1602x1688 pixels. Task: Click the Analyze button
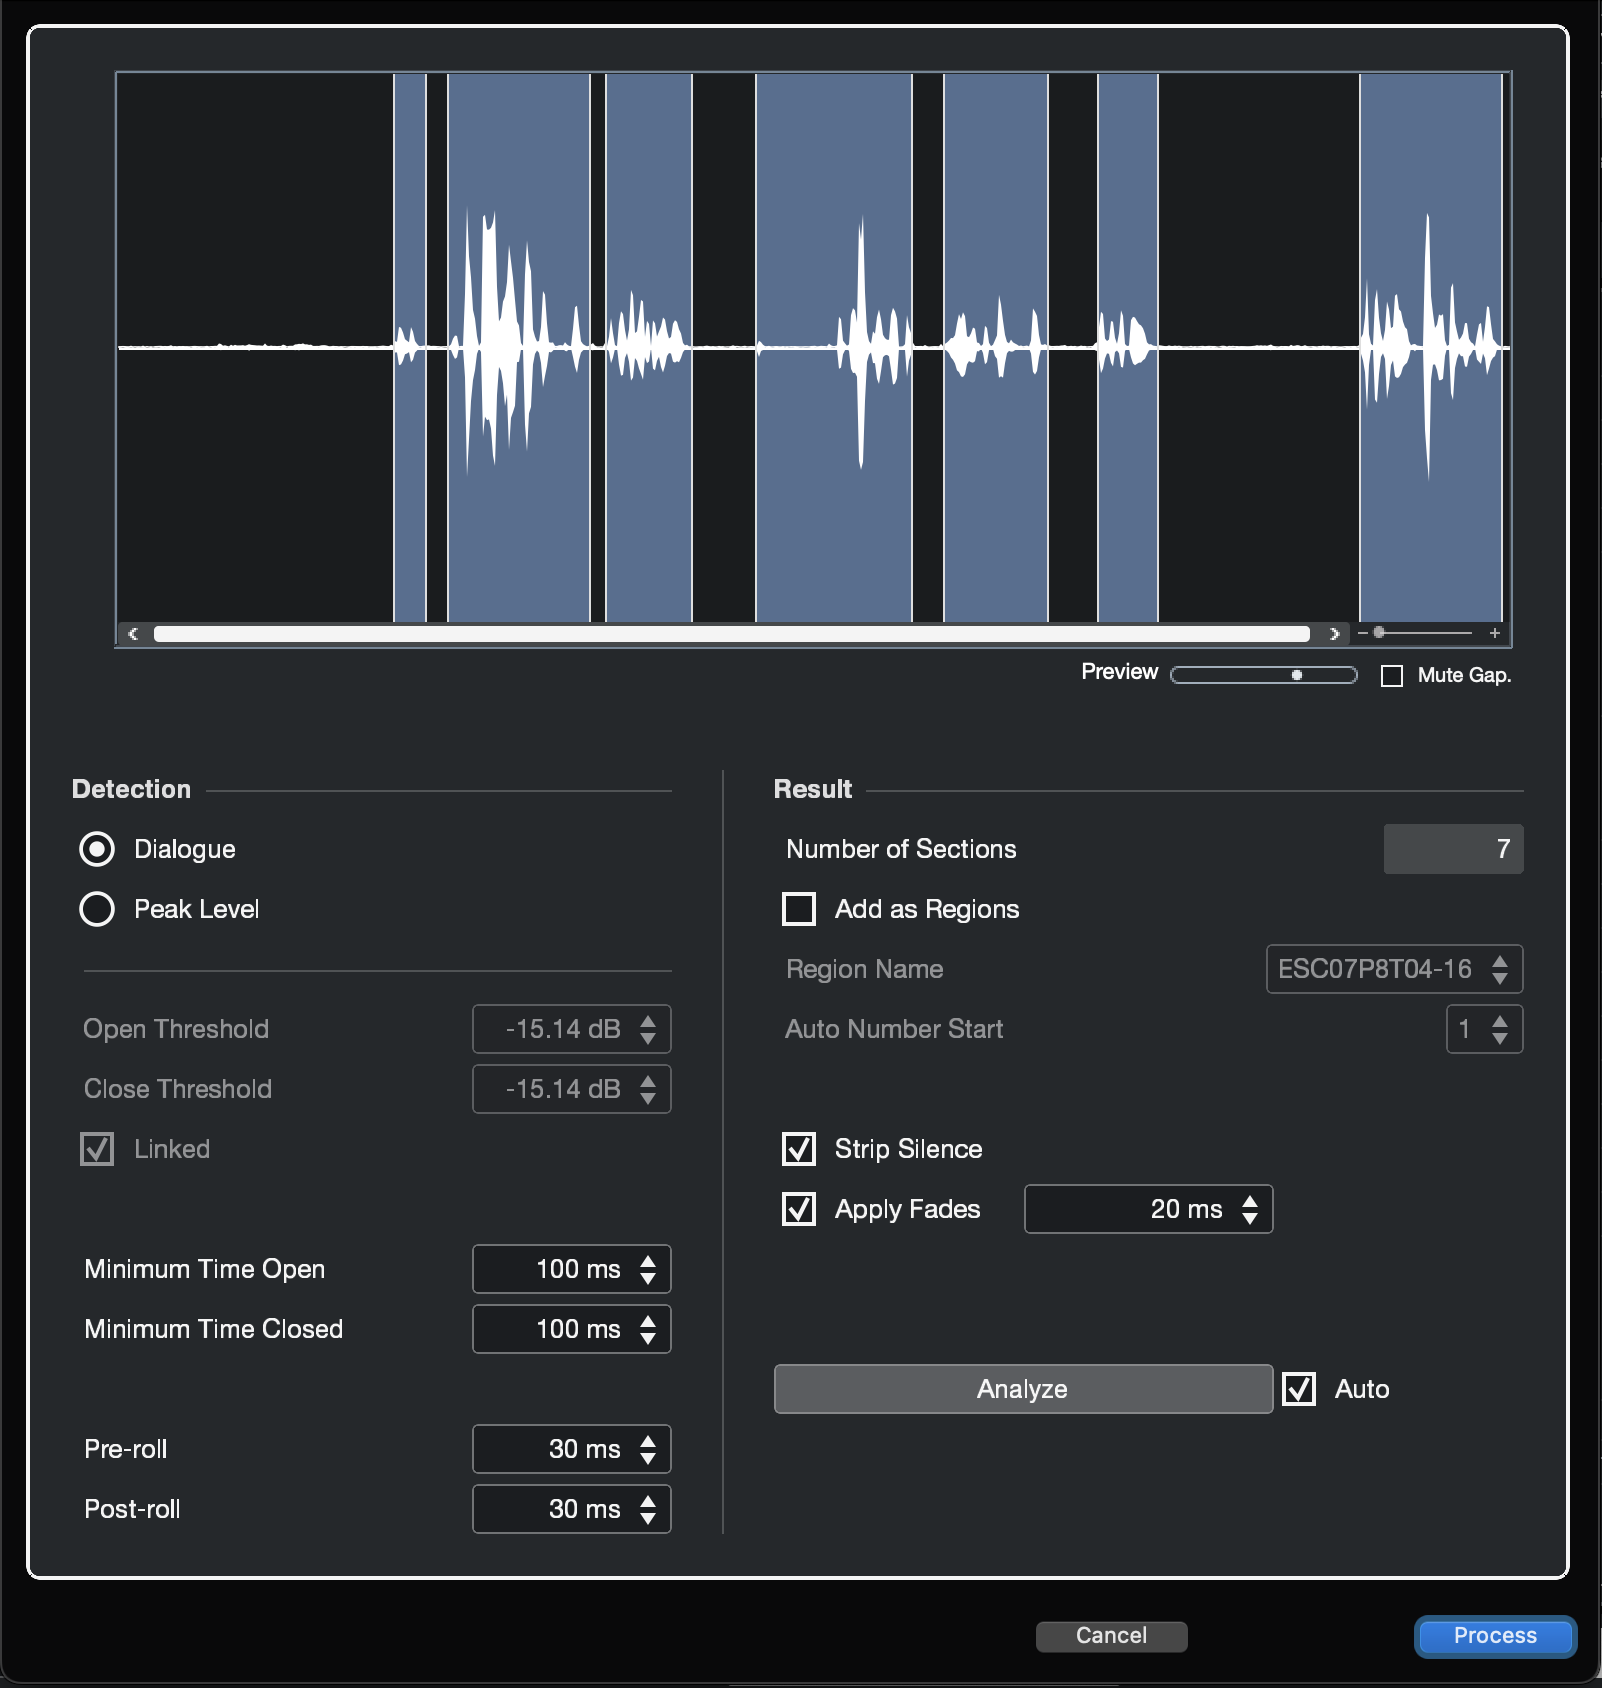[1023, 1389]
